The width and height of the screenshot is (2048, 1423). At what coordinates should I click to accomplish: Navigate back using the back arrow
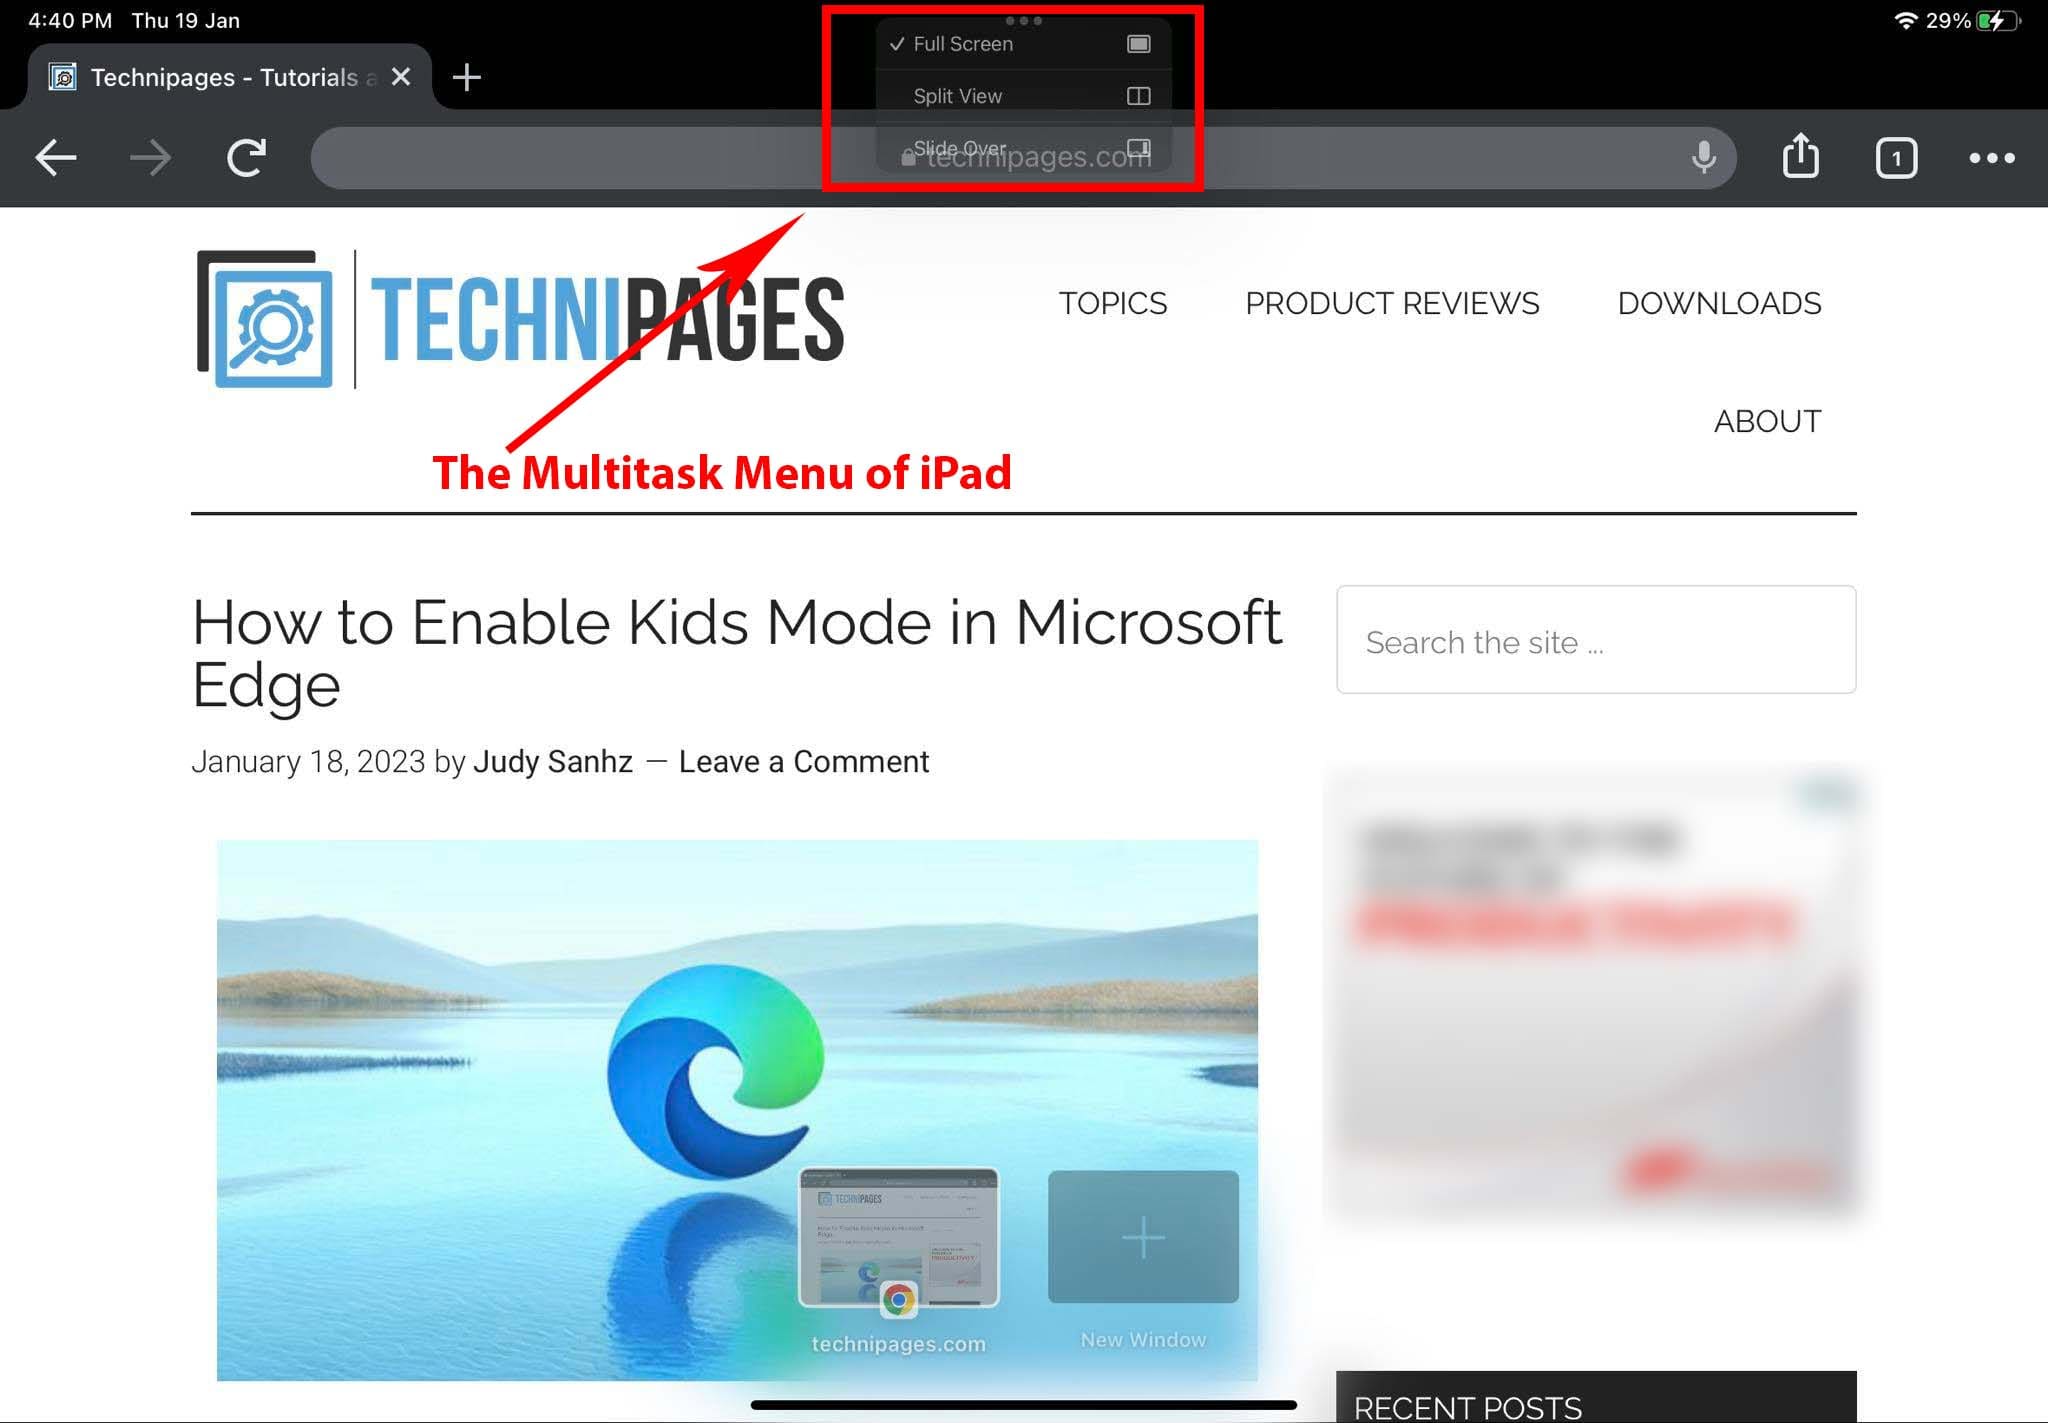click(x=56, y=157)
